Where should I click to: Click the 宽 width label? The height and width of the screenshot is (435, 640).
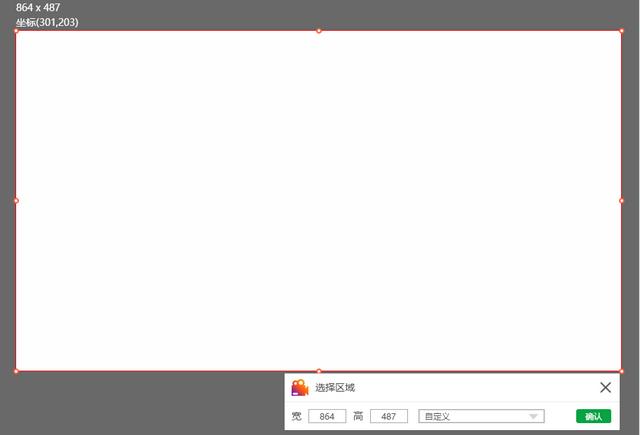(x=297, y=416)
